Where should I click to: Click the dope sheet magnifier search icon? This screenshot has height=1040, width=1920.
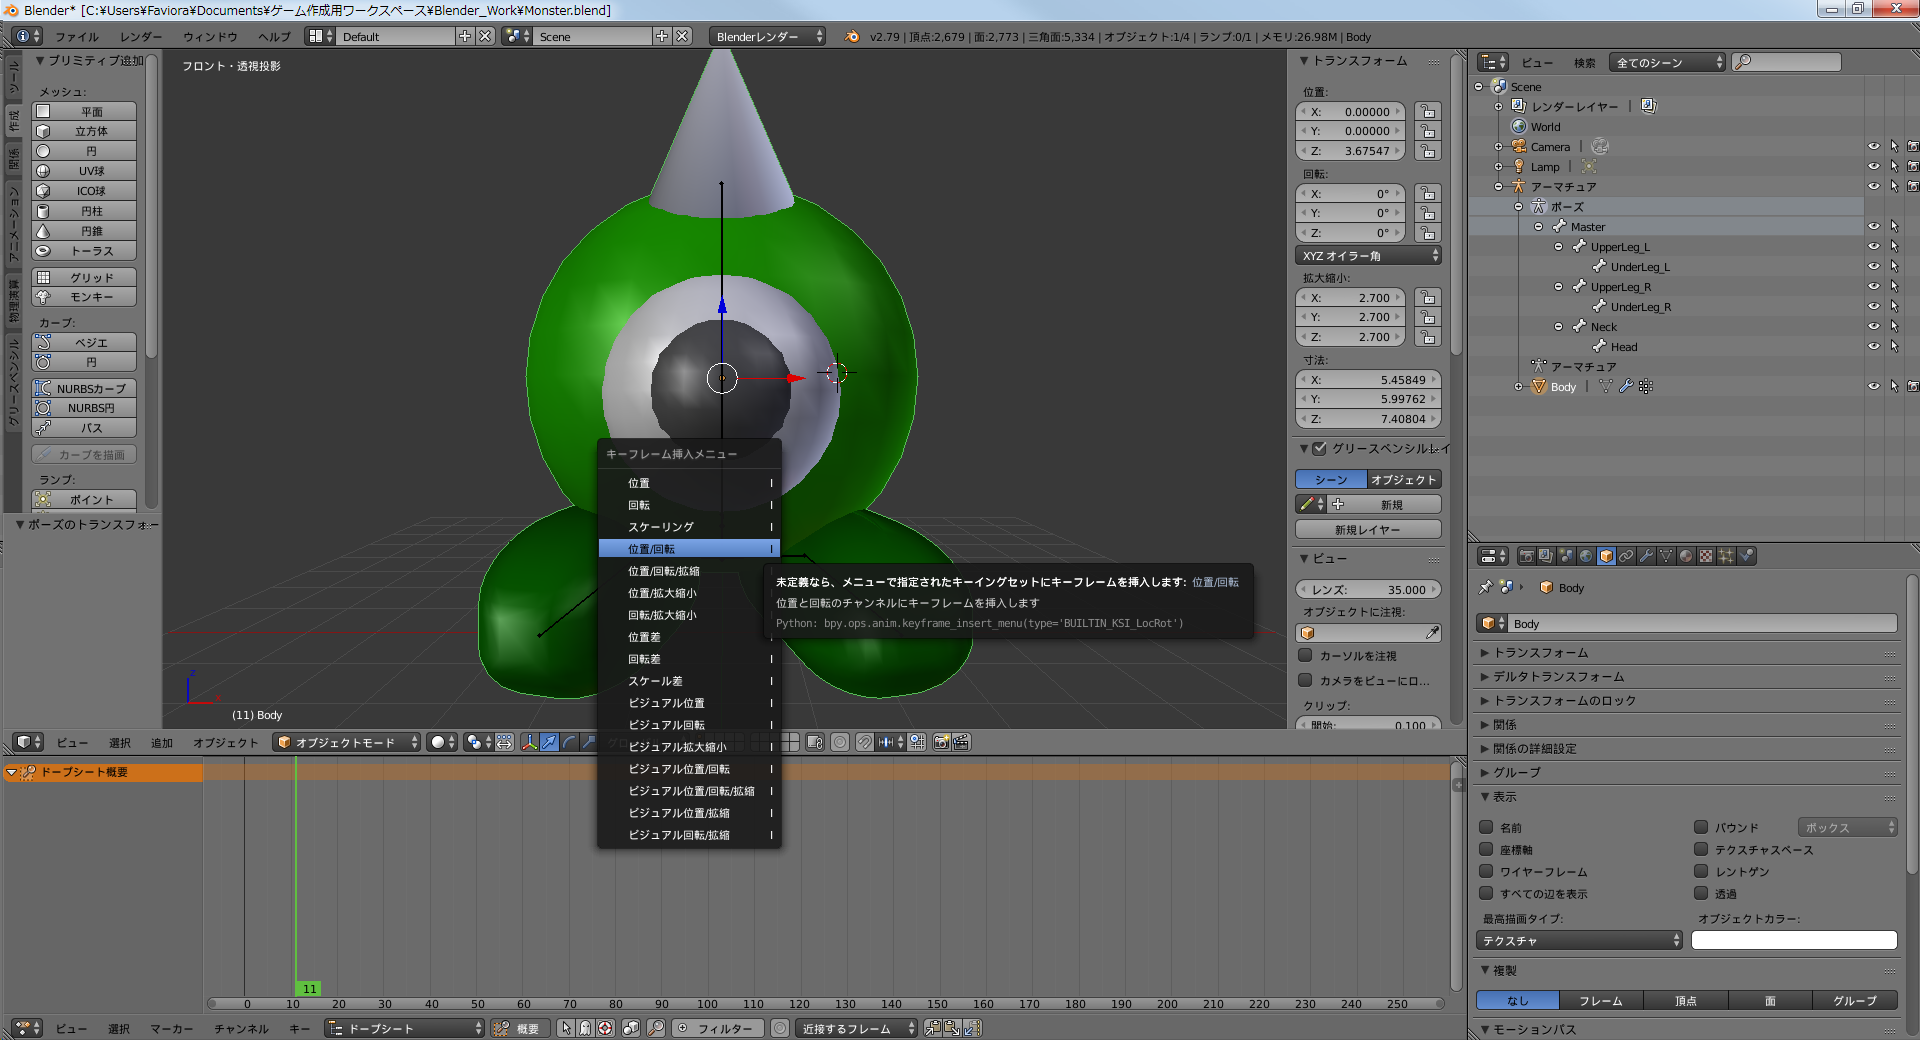(656, 1028)
